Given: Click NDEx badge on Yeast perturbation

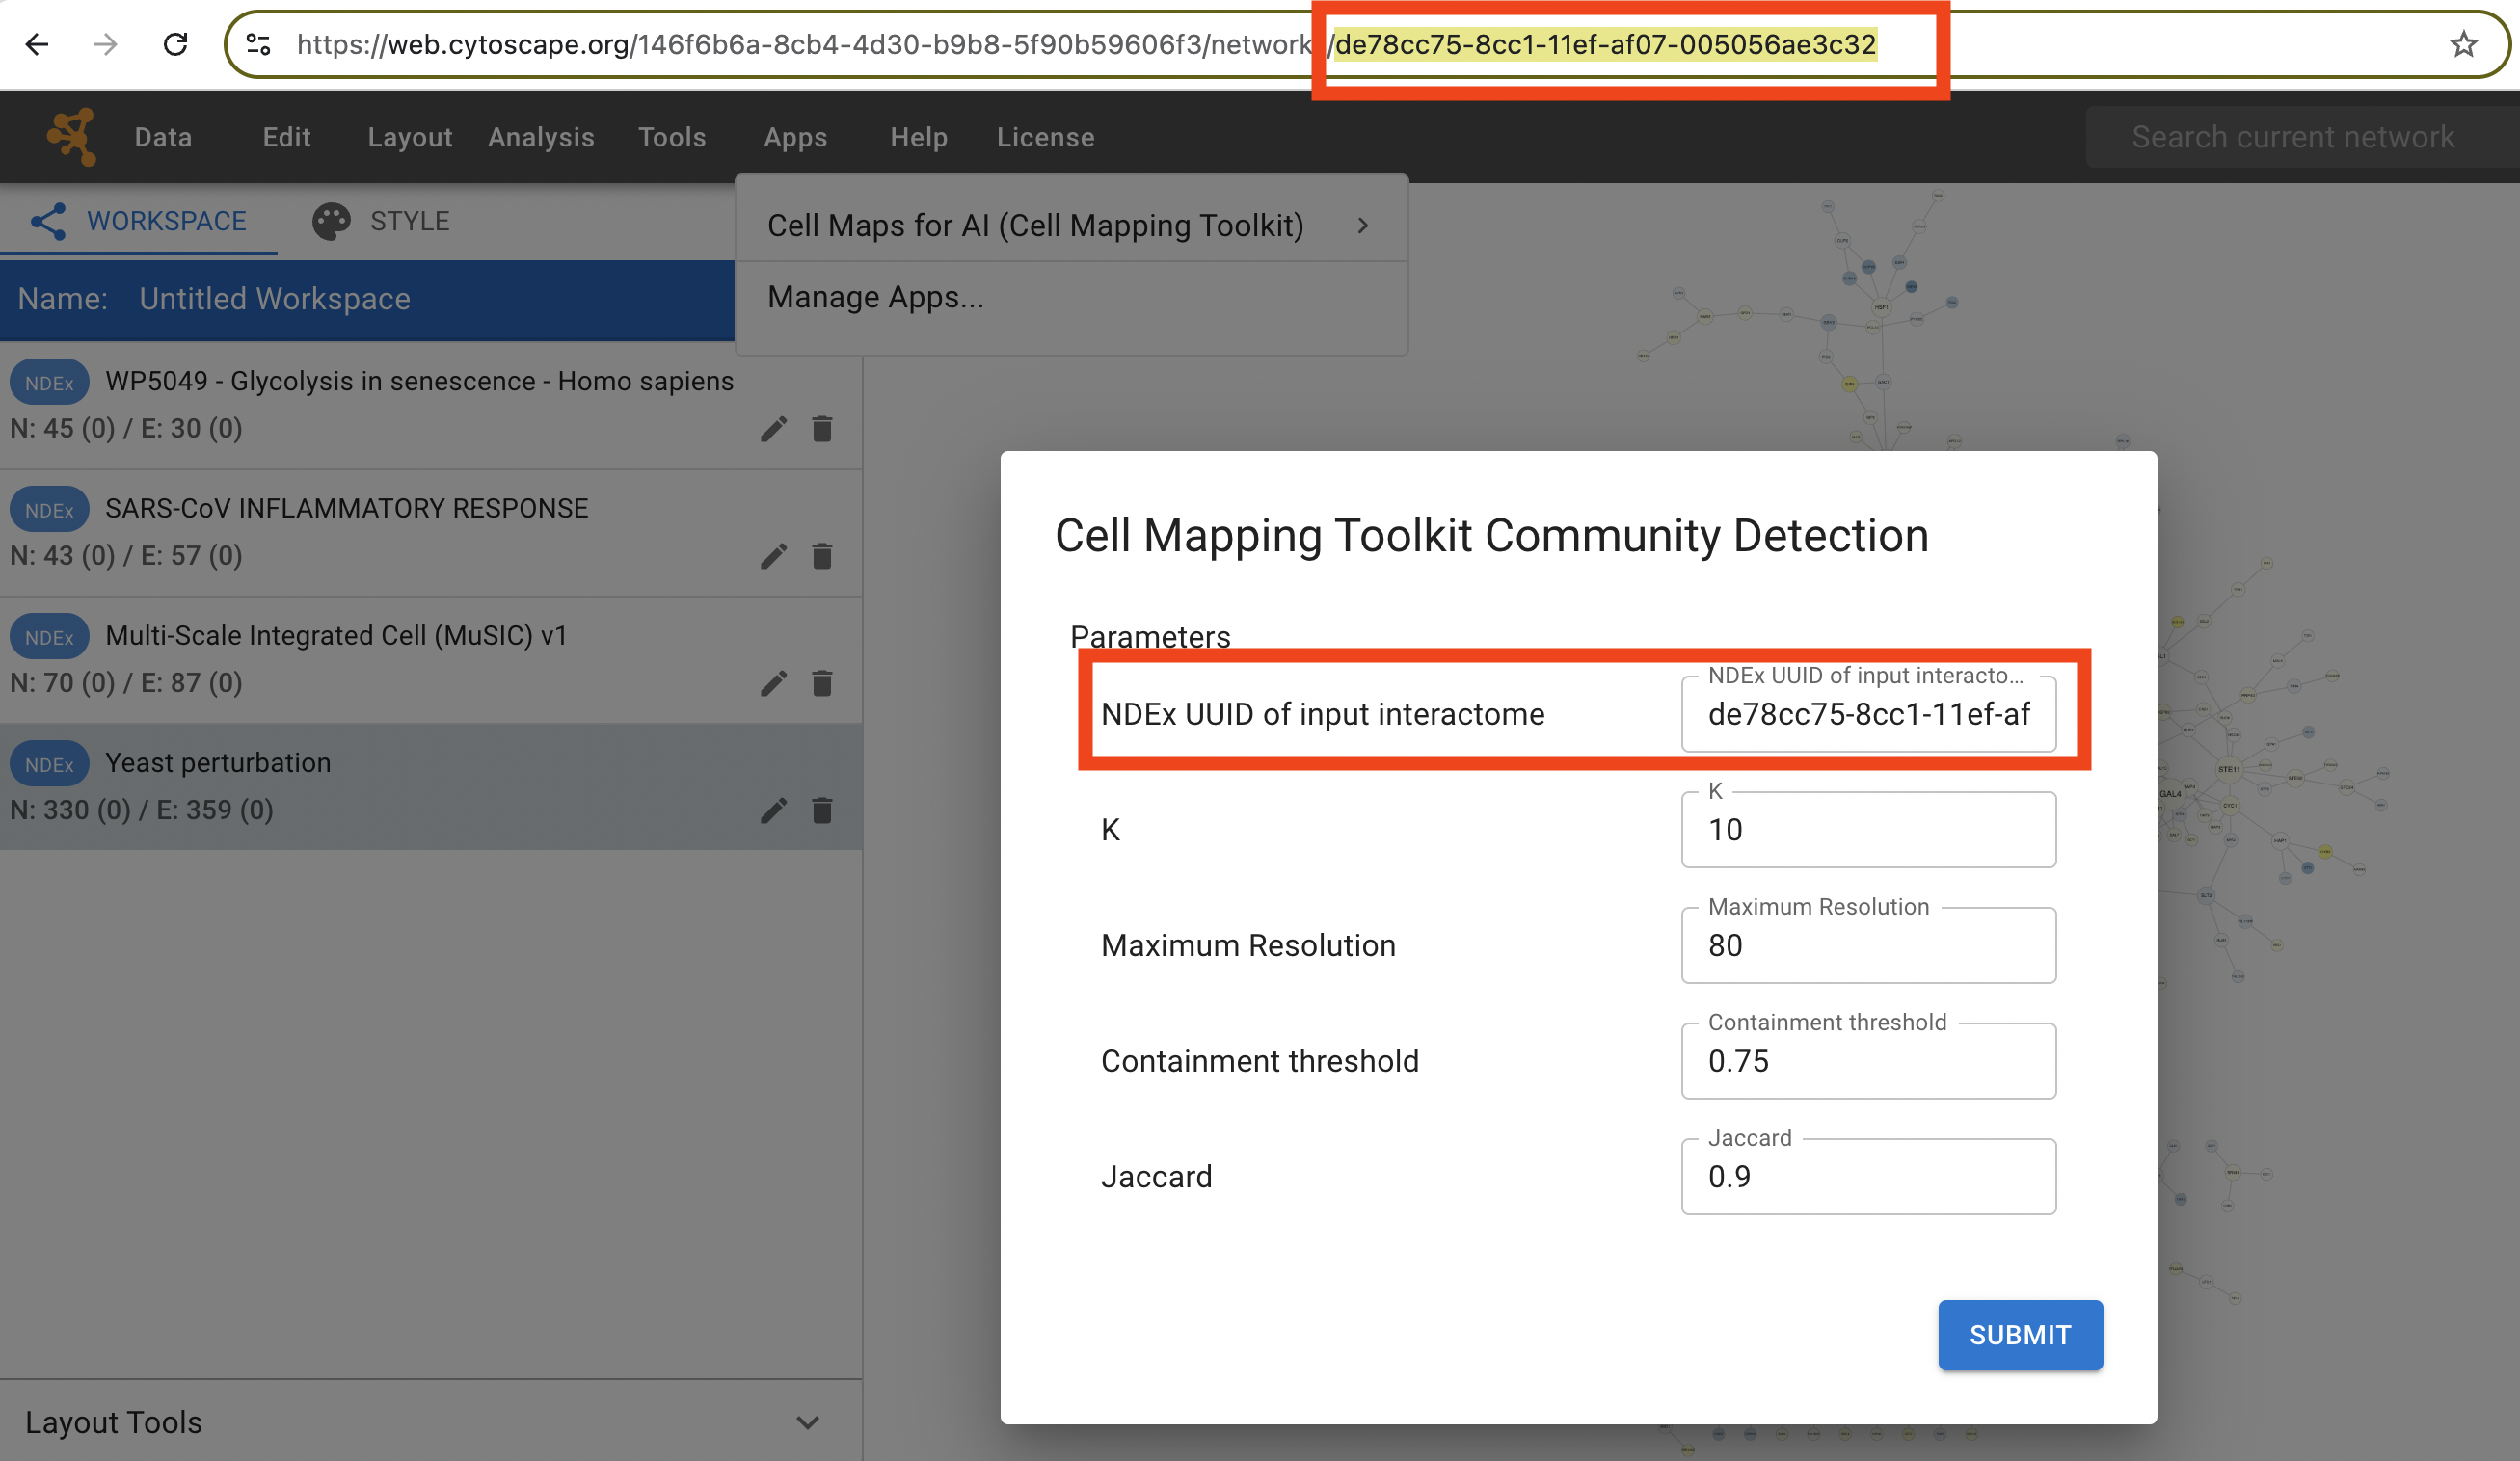Looking at the screenshot, I should [x=50, y=764].
